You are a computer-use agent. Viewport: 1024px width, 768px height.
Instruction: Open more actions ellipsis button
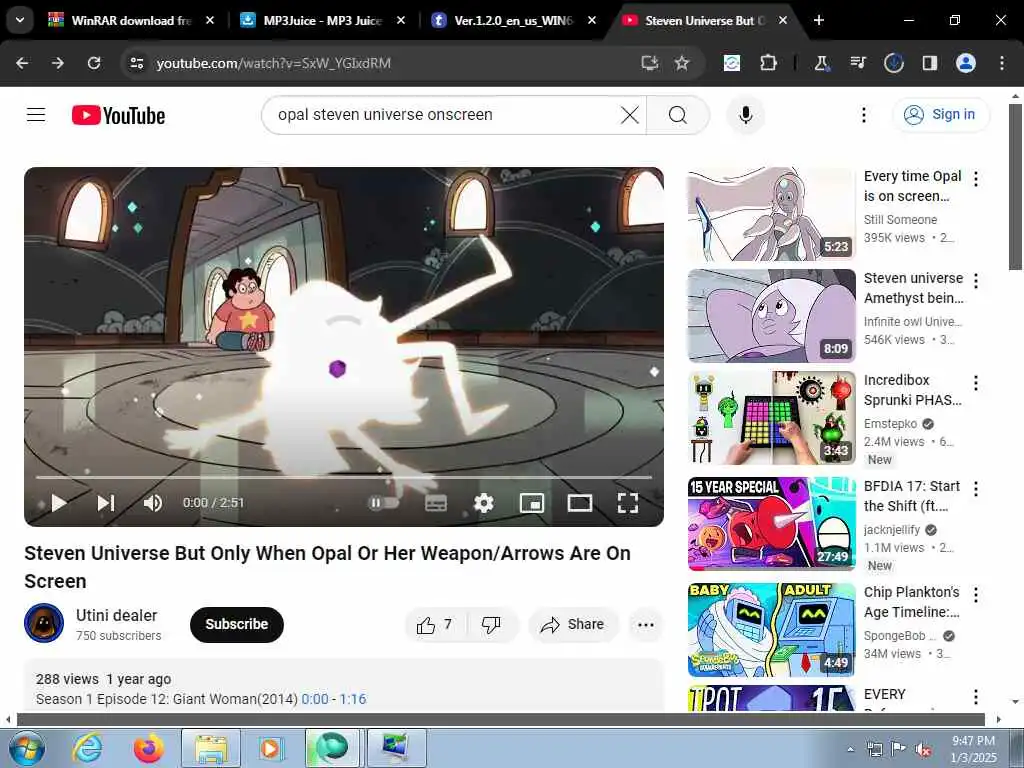coord(645,625)
